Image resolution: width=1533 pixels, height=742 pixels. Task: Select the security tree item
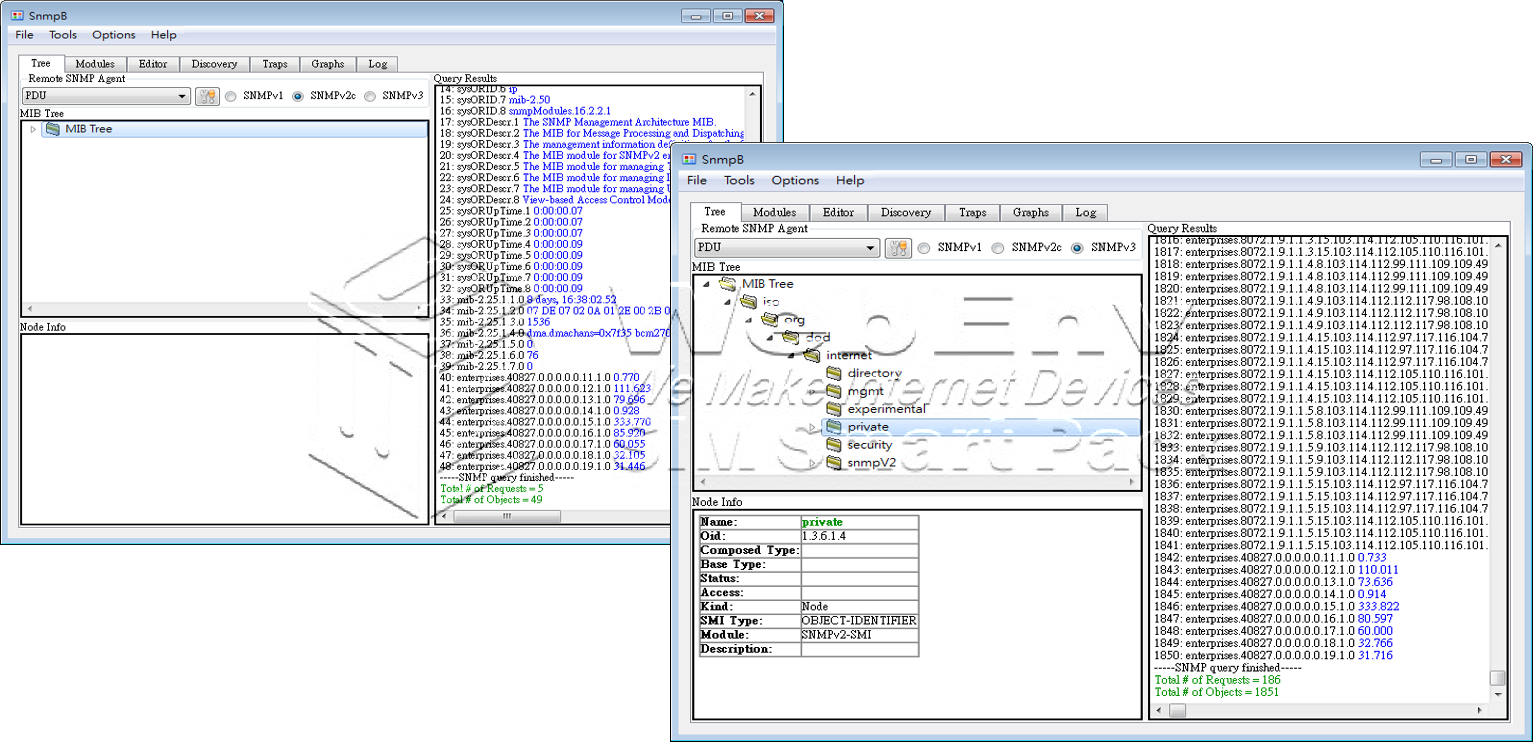pos(870,445)
